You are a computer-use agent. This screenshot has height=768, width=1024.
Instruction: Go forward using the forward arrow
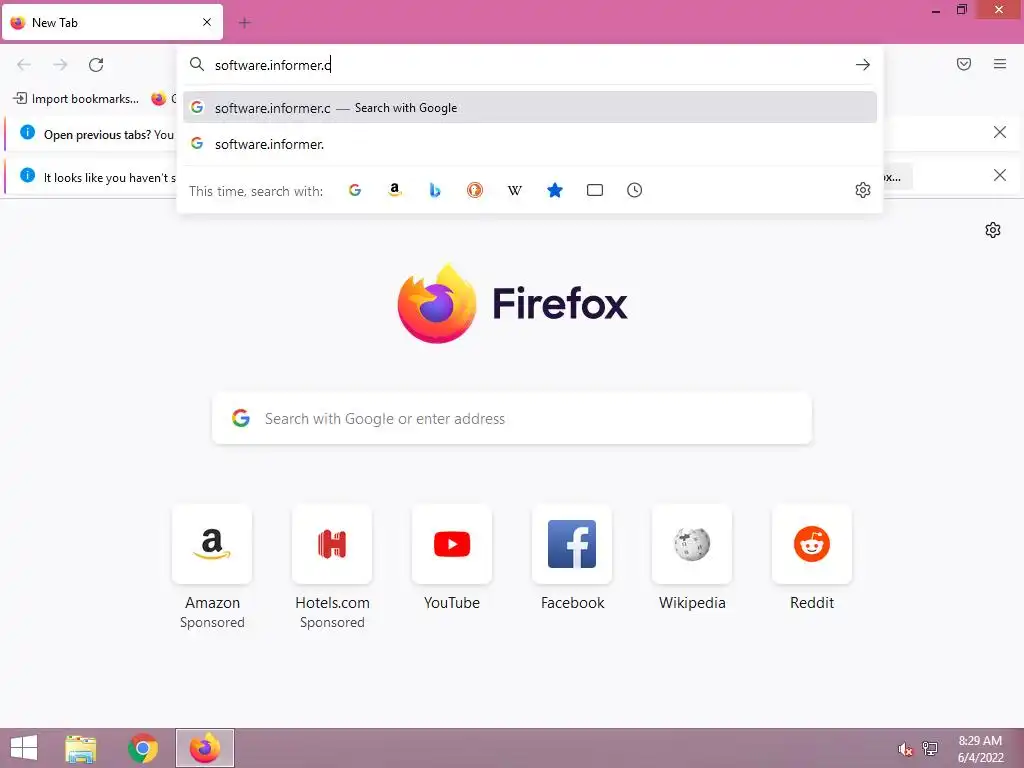coord(60,65)
